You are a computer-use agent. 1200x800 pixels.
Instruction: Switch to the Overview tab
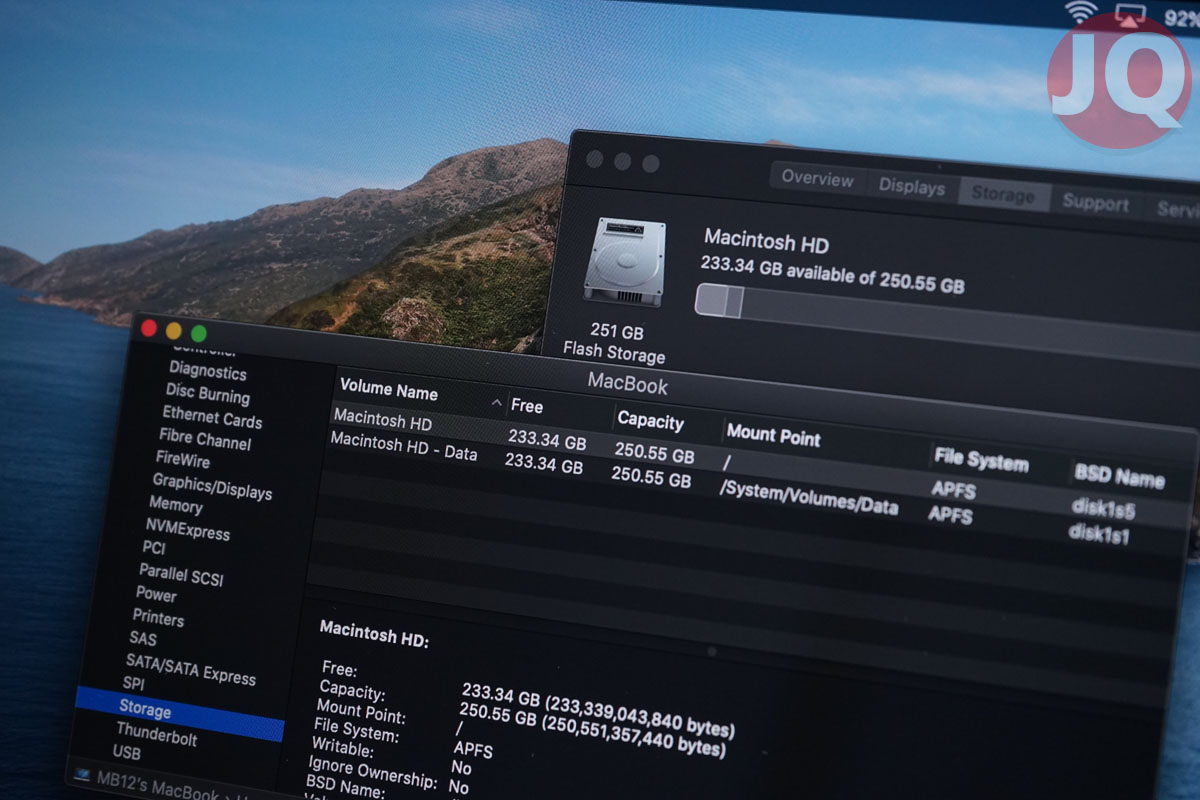coord(817,178)
